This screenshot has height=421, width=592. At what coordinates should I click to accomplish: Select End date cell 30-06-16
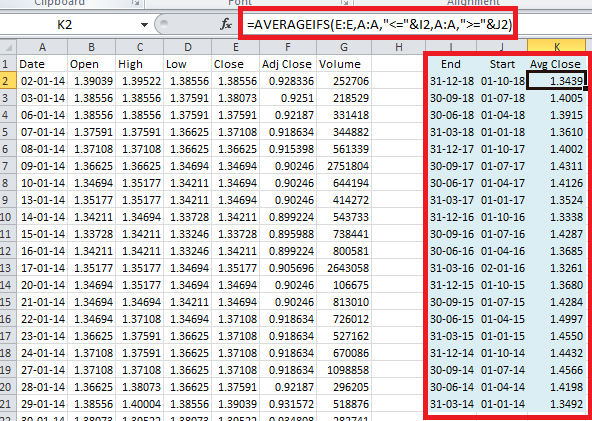pos(451,251)
